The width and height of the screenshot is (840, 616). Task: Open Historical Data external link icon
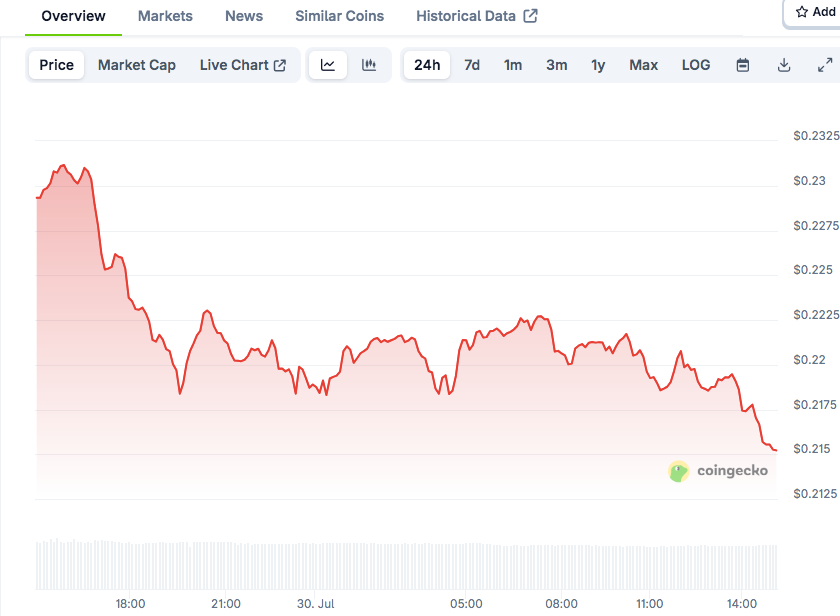(530, 16)
